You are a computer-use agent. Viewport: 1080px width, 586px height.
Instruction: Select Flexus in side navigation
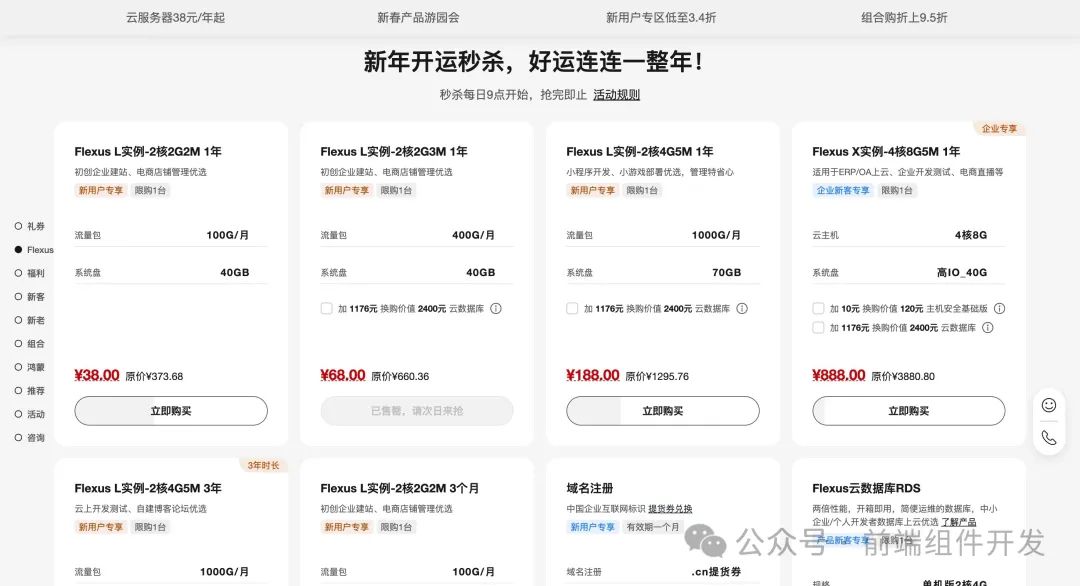(x=34, y=249)
